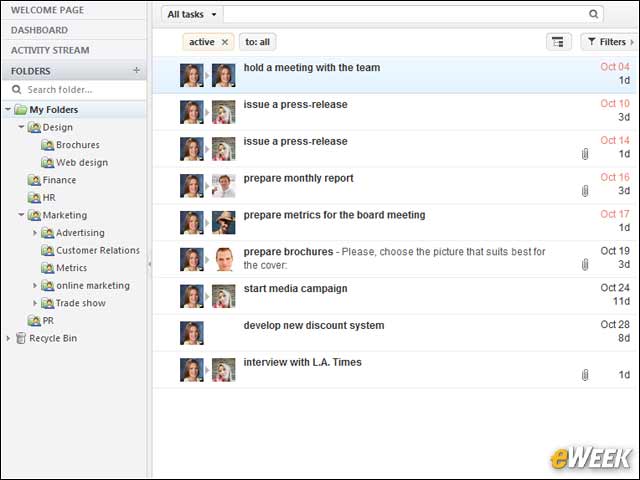Open task 'interview with L.A. Times'
This screenshot has width=640, height=480.
302,362
